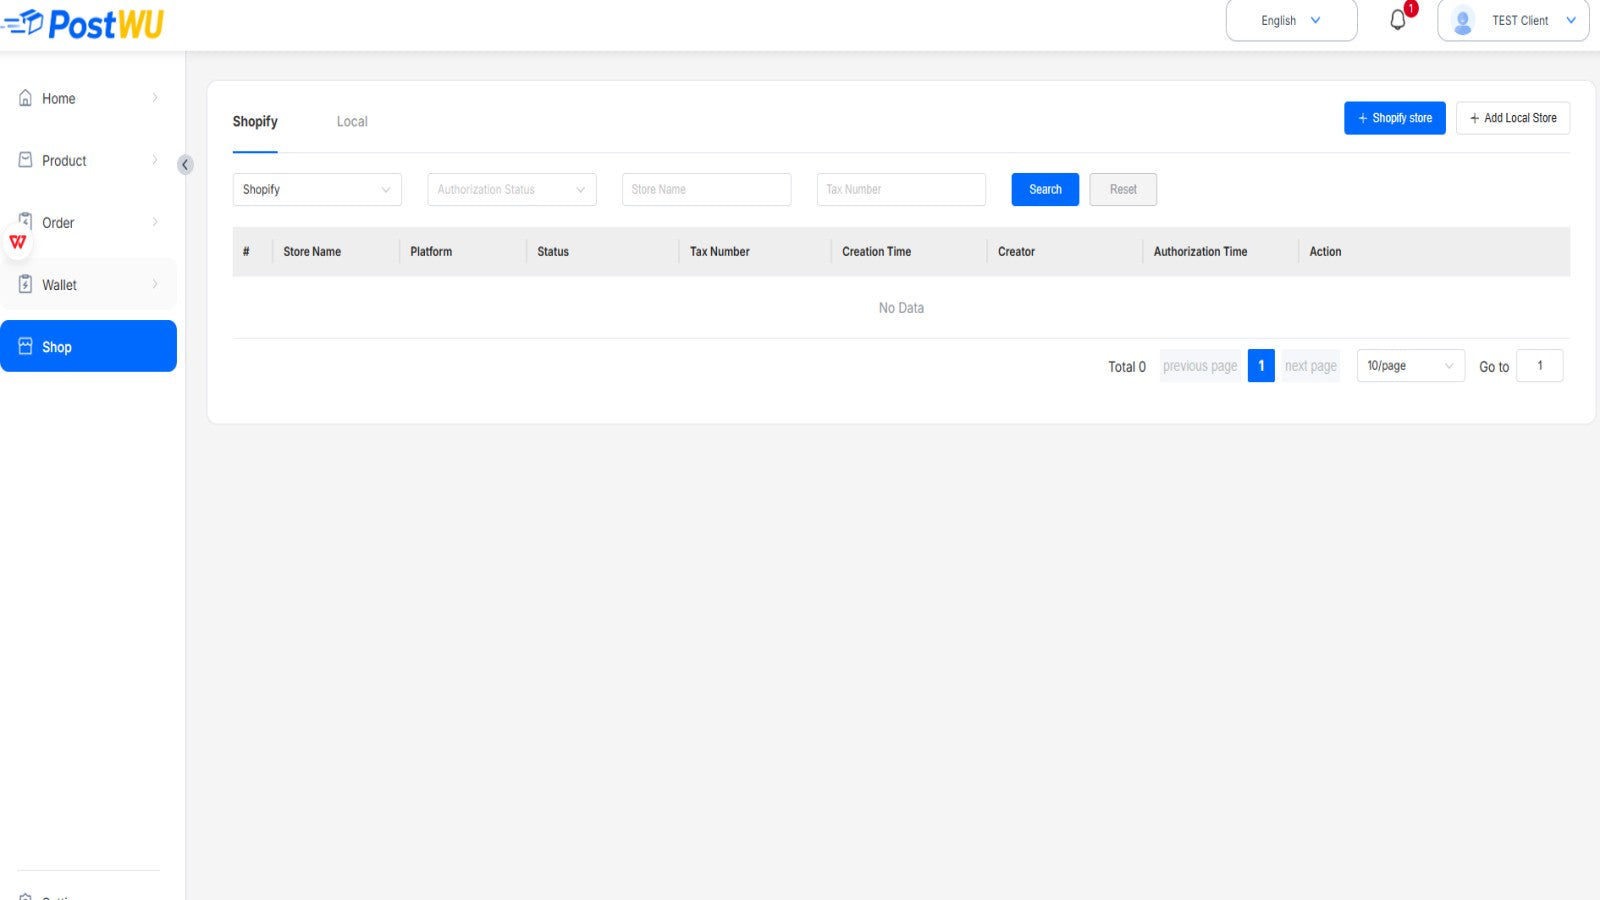This screenshot has height=900, width=1600.
Task: Click the Shop sidebar icon
Action: click(26, 346)
